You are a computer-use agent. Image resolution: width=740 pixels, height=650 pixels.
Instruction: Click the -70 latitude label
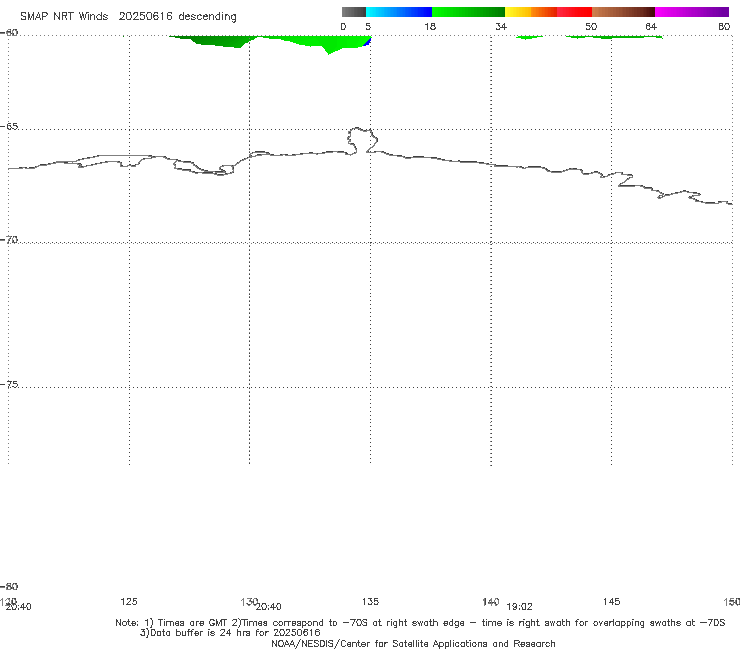point(9,240)
